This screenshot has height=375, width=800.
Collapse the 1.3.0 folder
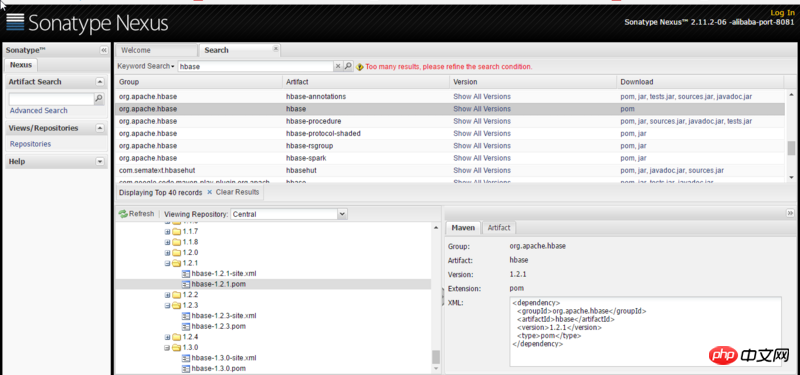(167, 347)
